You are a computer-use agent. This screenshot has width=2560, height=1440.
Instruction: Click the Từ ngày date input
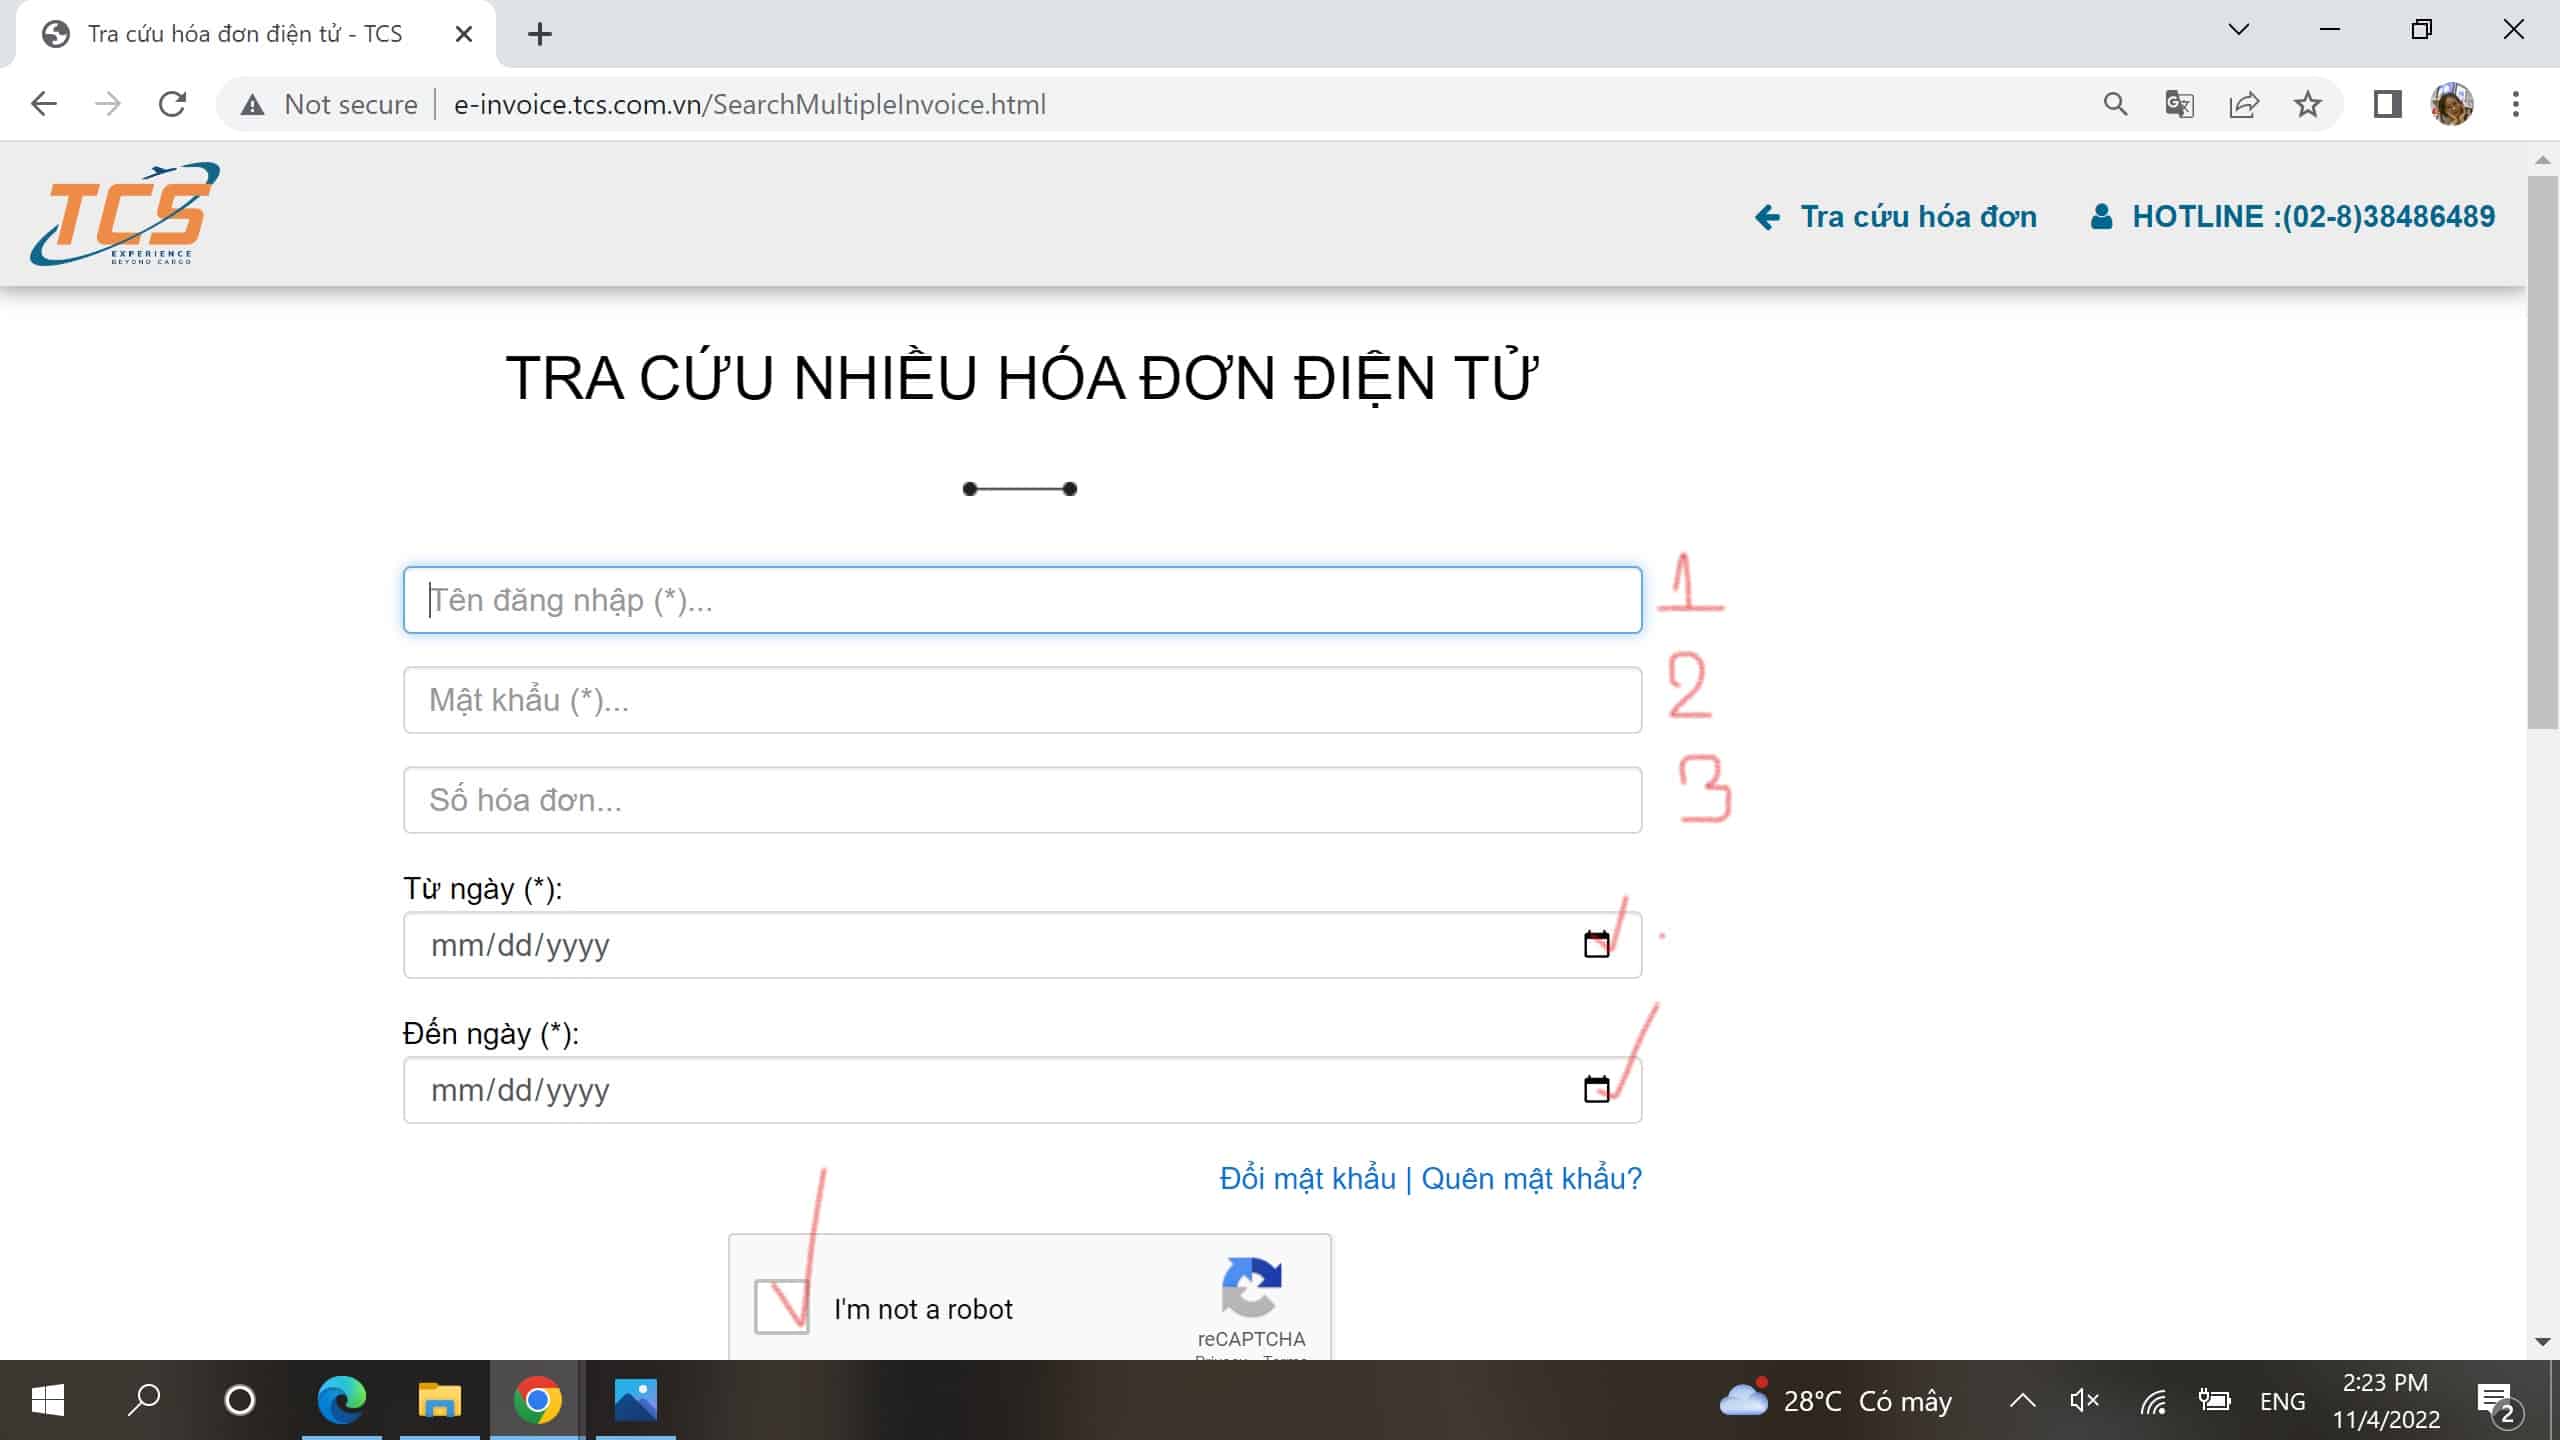click(1022, 945)
